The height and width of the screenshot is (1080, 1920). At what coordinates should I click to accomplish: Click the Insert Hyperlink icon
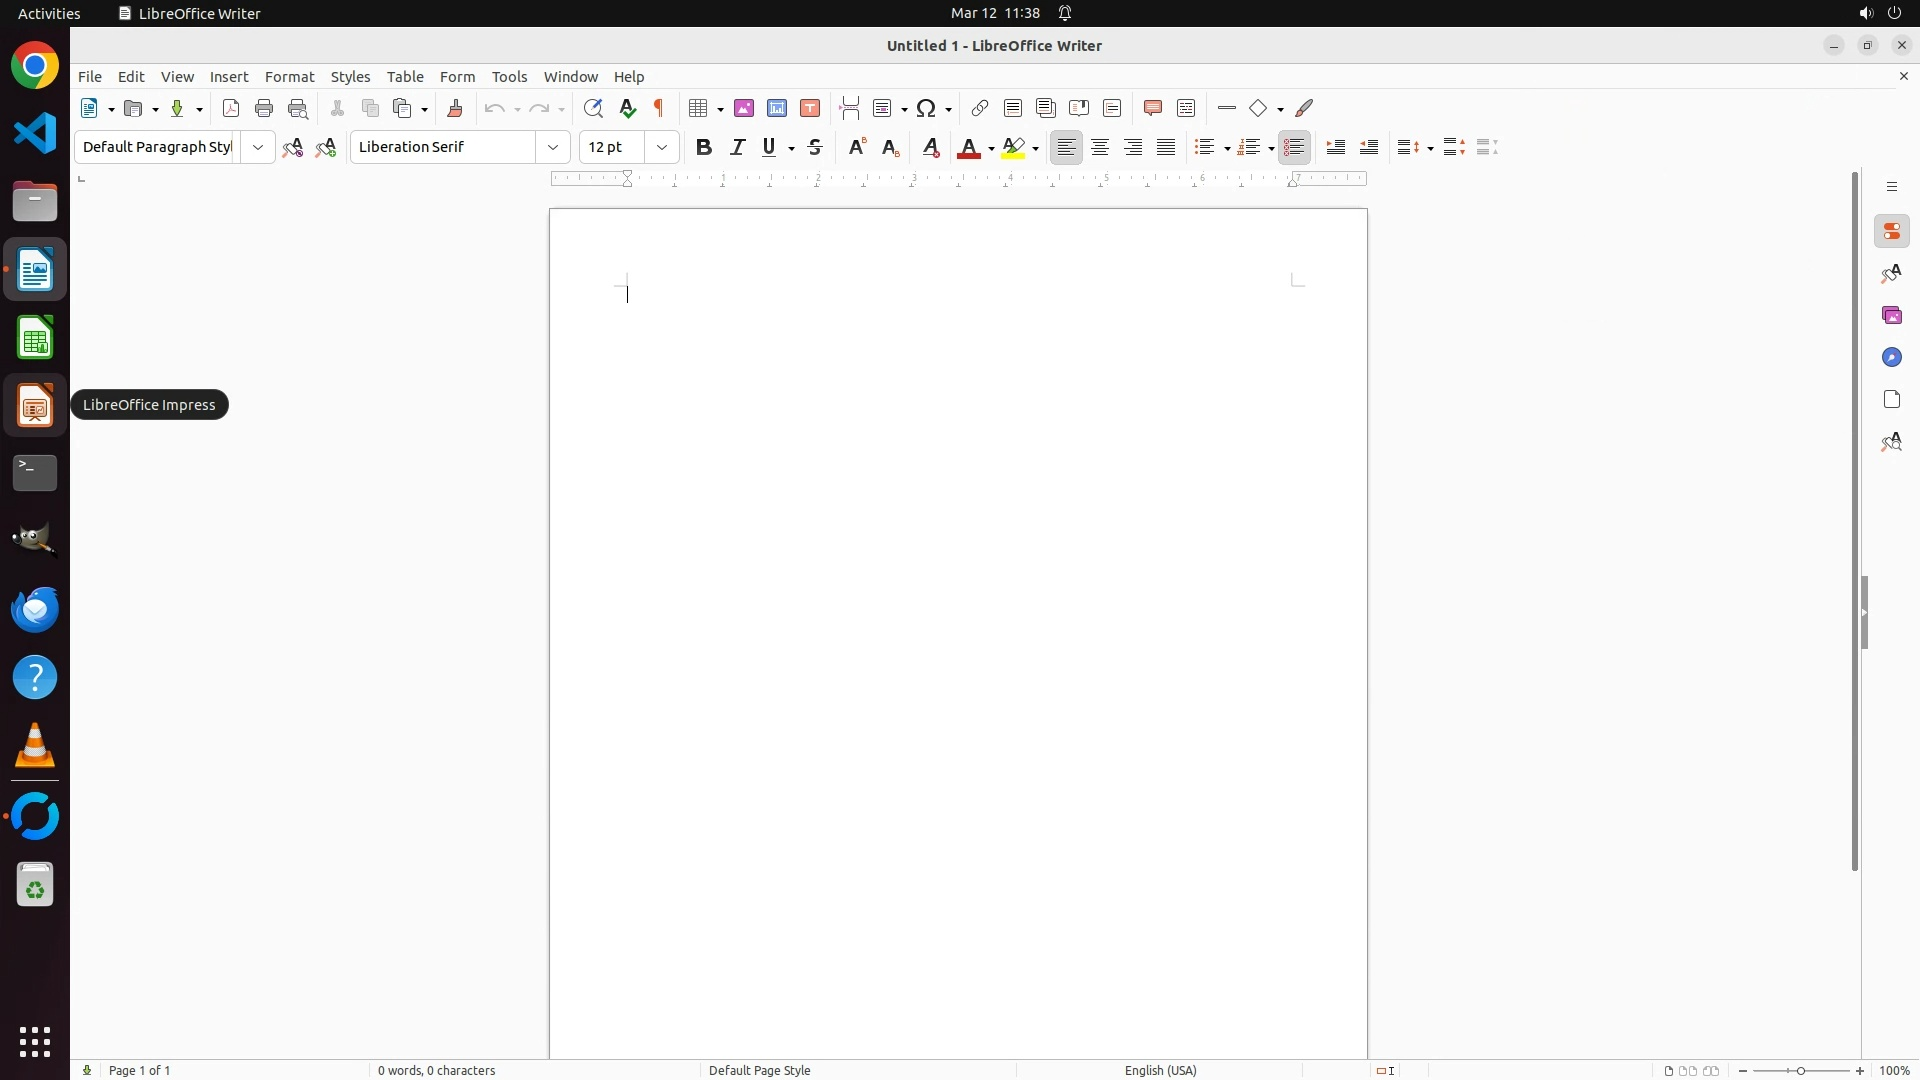coord(980,109)
